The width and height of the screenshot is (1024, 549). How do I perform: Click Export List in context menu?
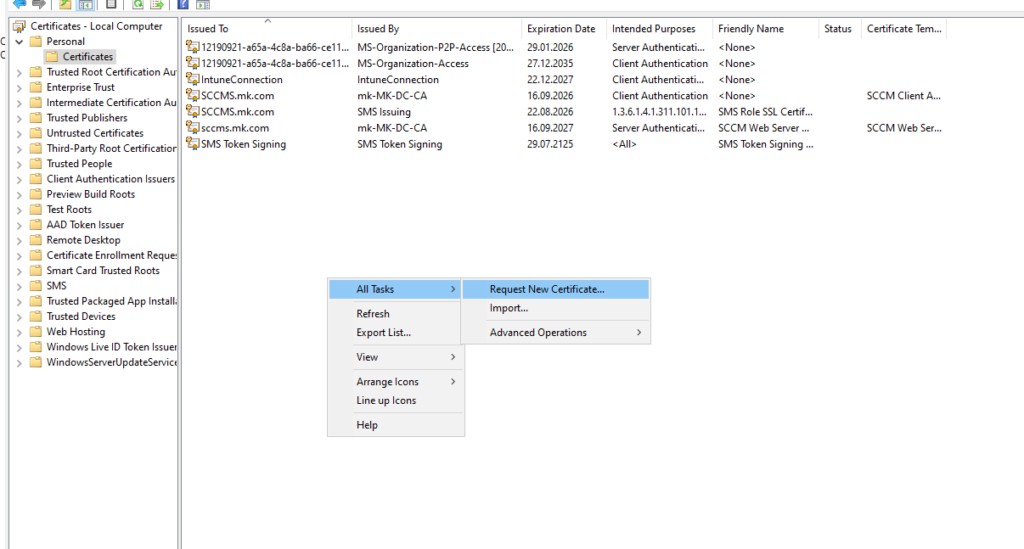(383, 333)
